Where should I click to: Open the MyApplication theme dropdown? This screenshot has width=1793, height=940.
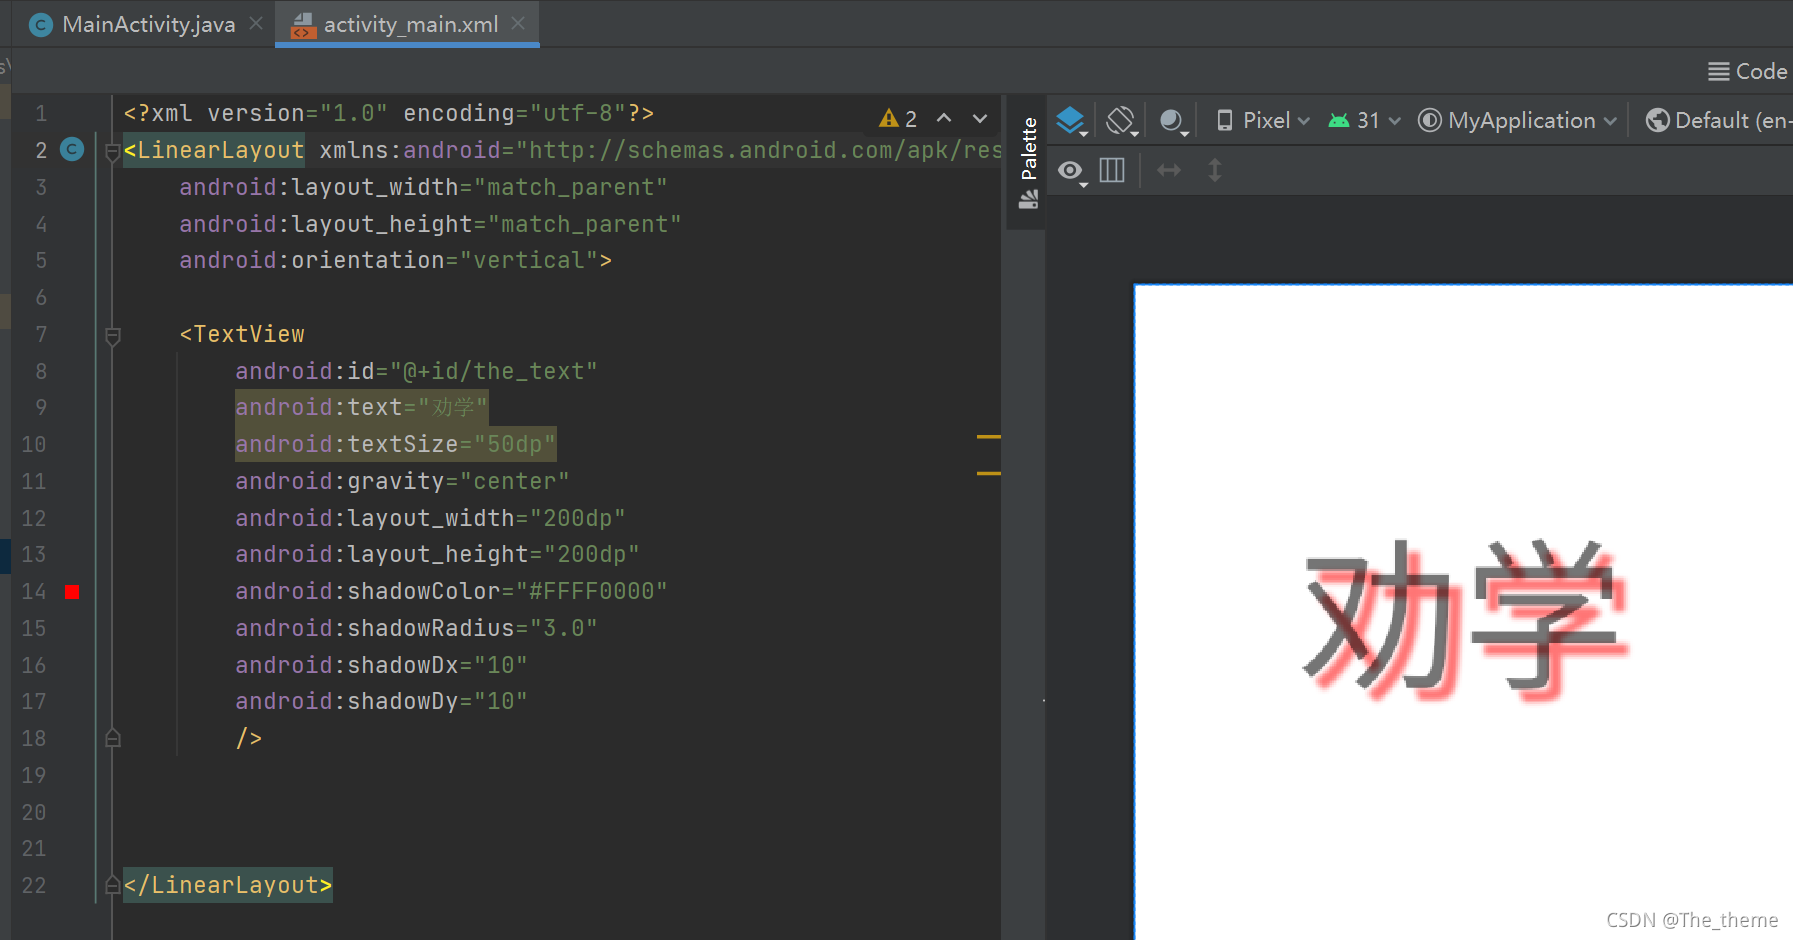[x=1517, y=121]
